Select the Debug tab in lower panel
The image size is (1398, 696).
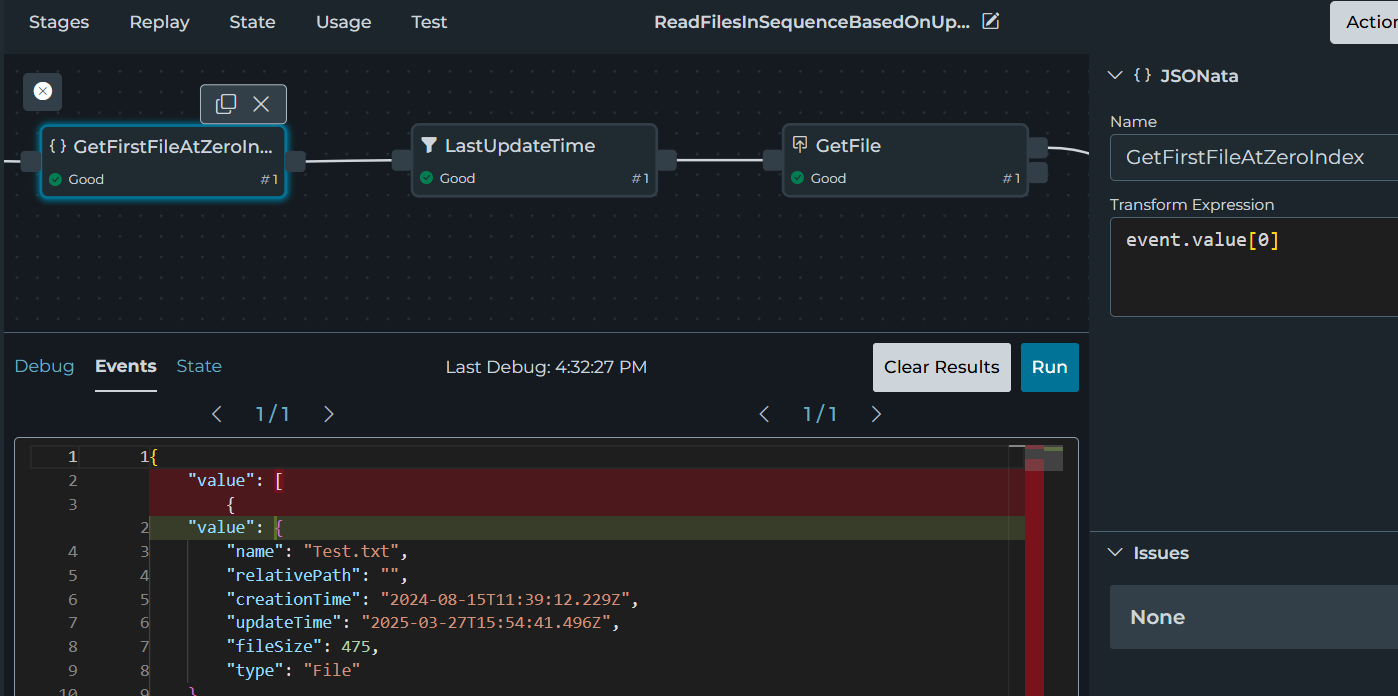point(44,366)
